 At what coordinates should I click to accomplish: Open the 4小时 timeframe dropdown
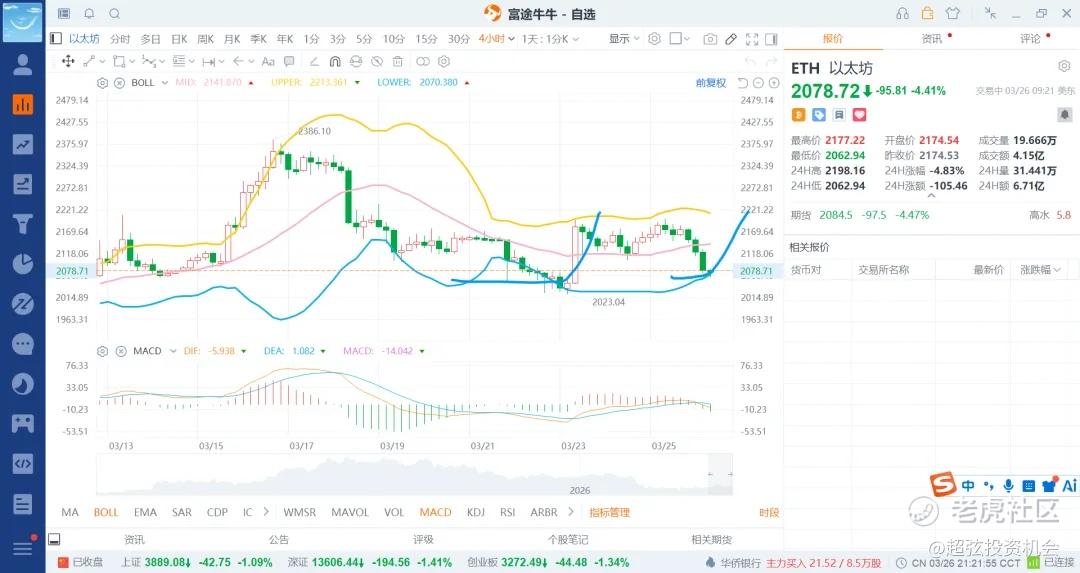pyautogui.click(x=496, y=39)
